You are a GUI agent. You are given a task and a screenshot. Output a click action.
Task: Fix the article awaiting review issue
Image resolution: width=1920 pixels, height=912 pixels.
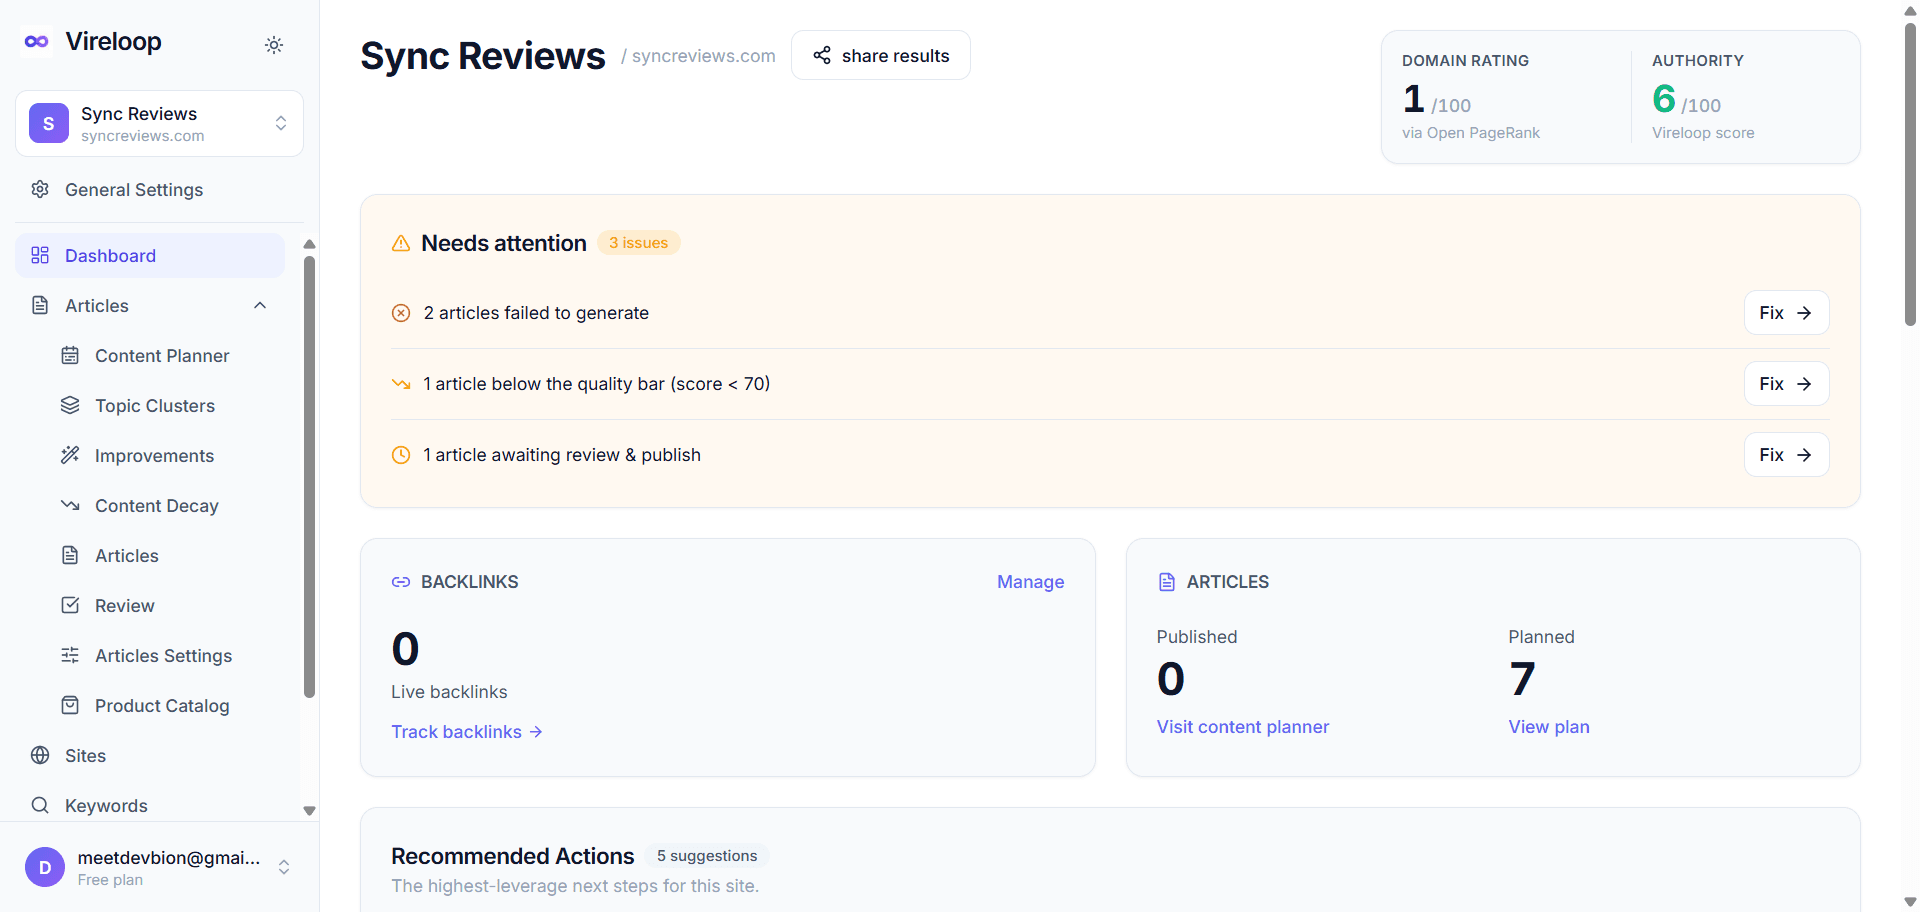click(x=1786, y=455)
